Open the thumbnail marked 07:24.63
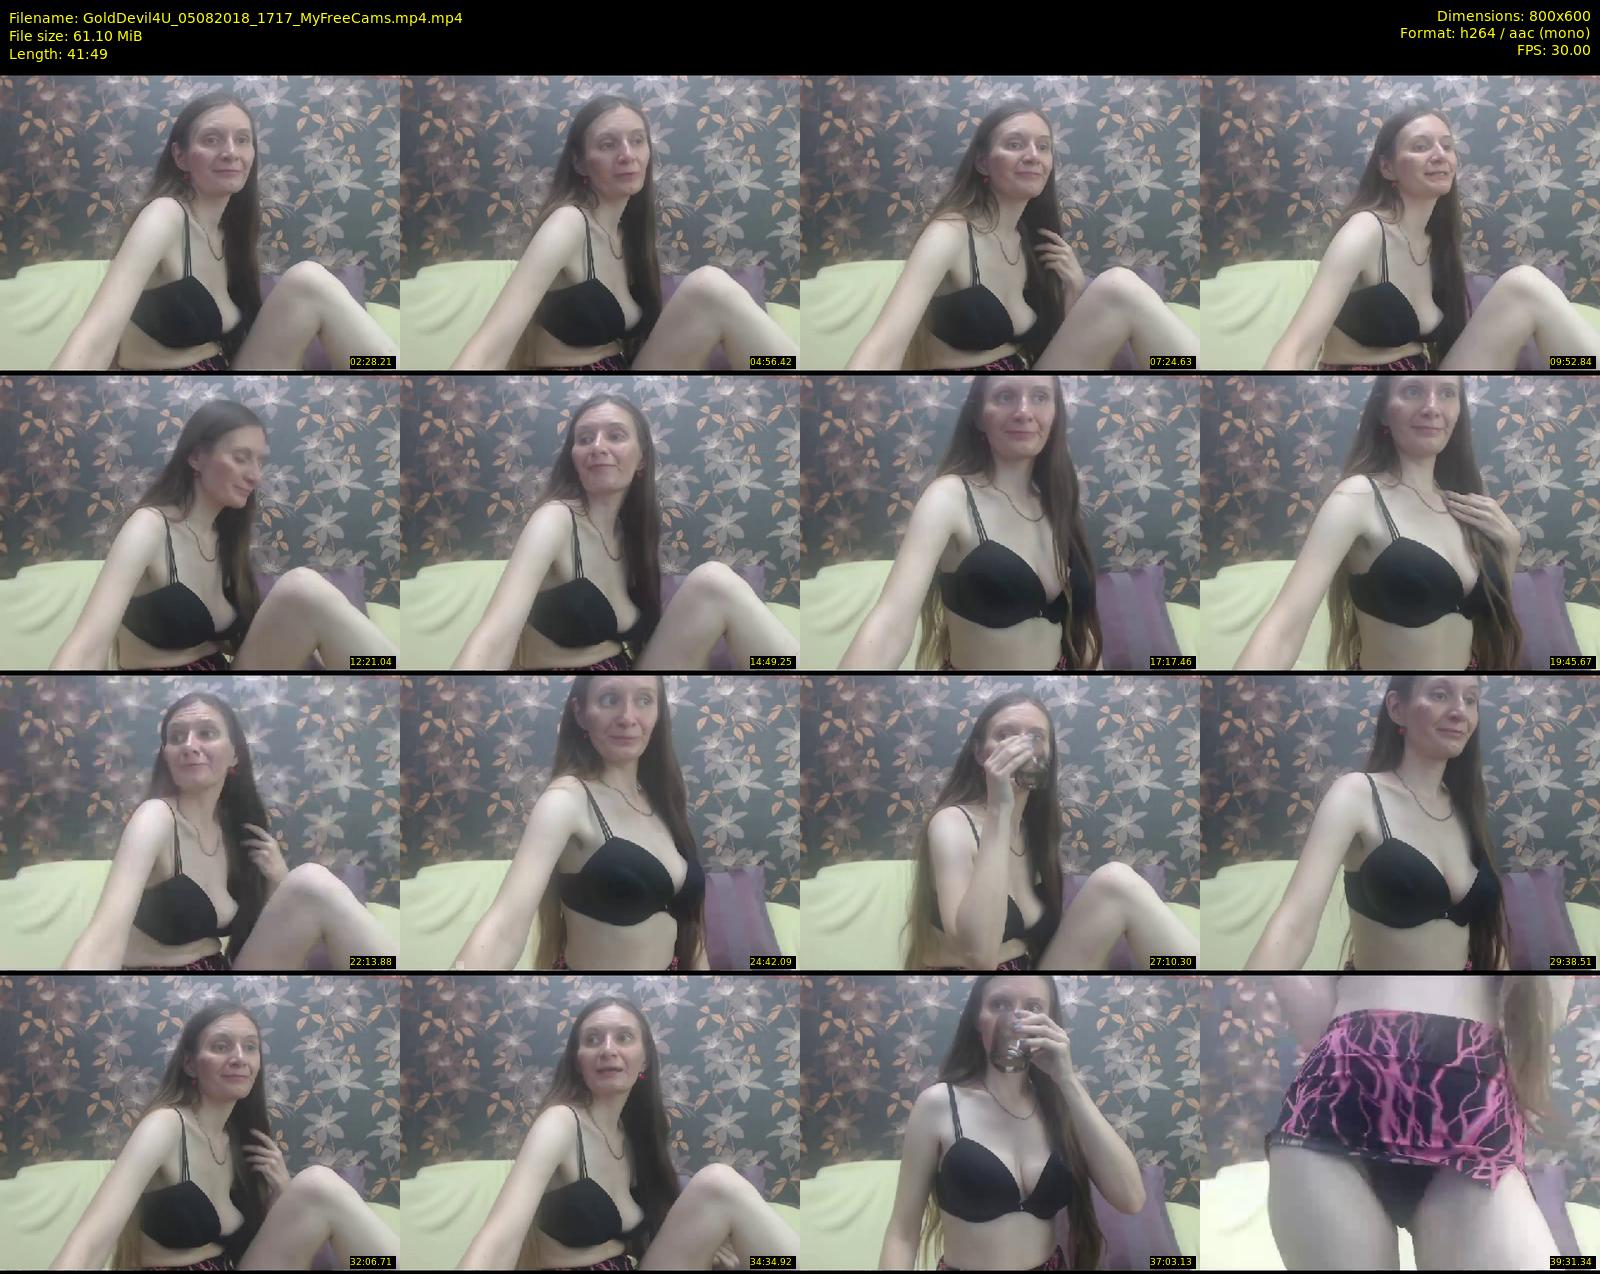The height and width of the screenshot is (1274, 1600). click(x=1000, y=222)
